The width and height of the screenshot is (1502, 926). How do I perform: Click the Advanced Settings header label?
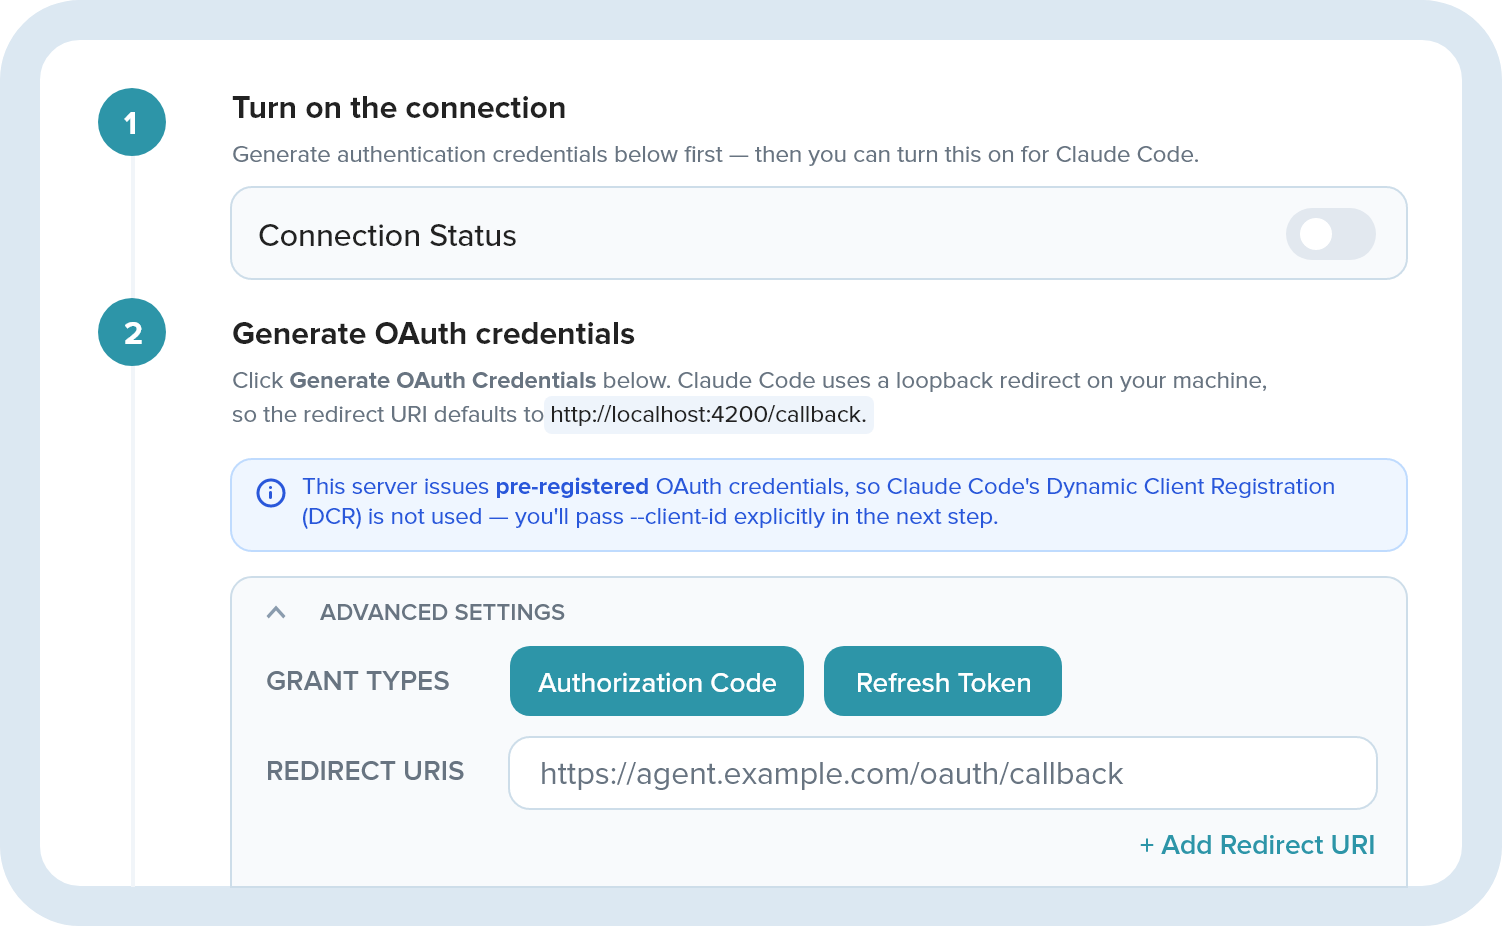442,612
